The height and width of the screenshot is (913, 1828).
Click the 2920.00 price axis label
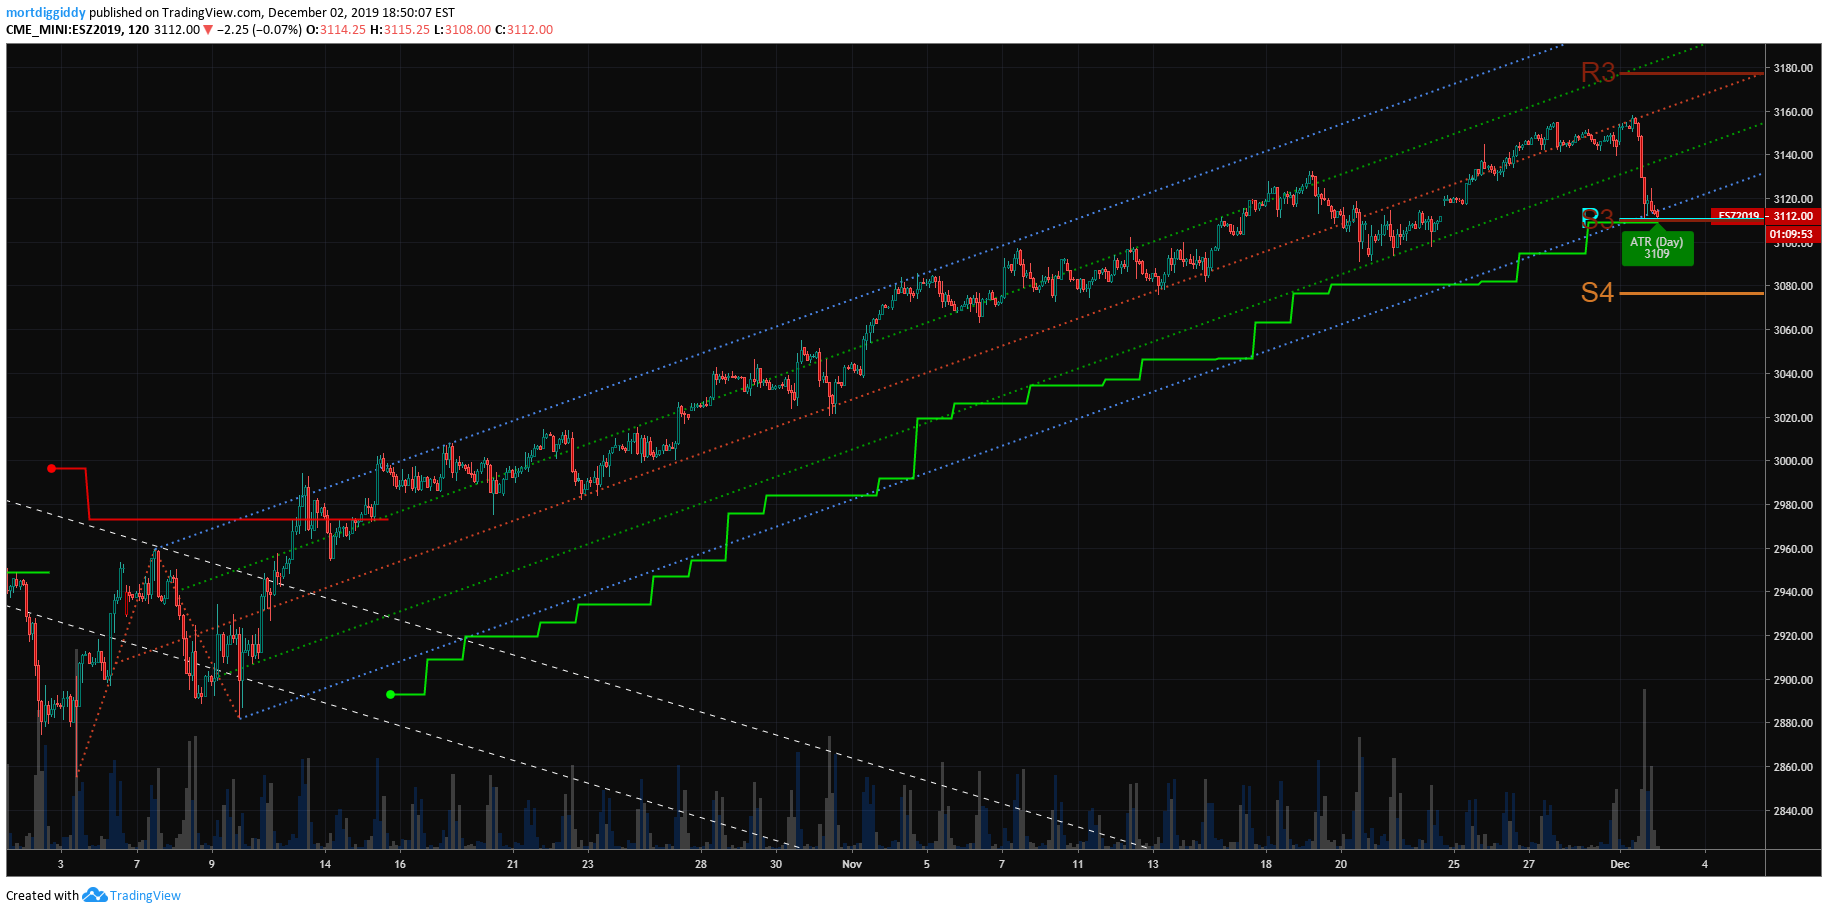[1793, 636]
